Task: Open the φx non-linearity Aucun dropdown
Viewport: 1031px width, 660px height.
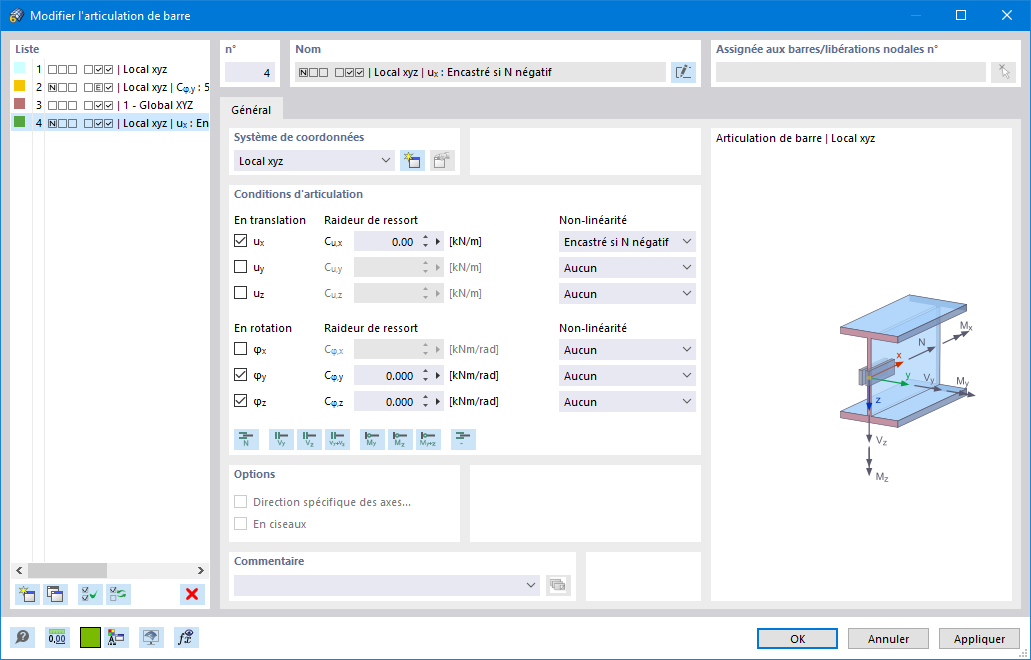Action: [627, 349]
